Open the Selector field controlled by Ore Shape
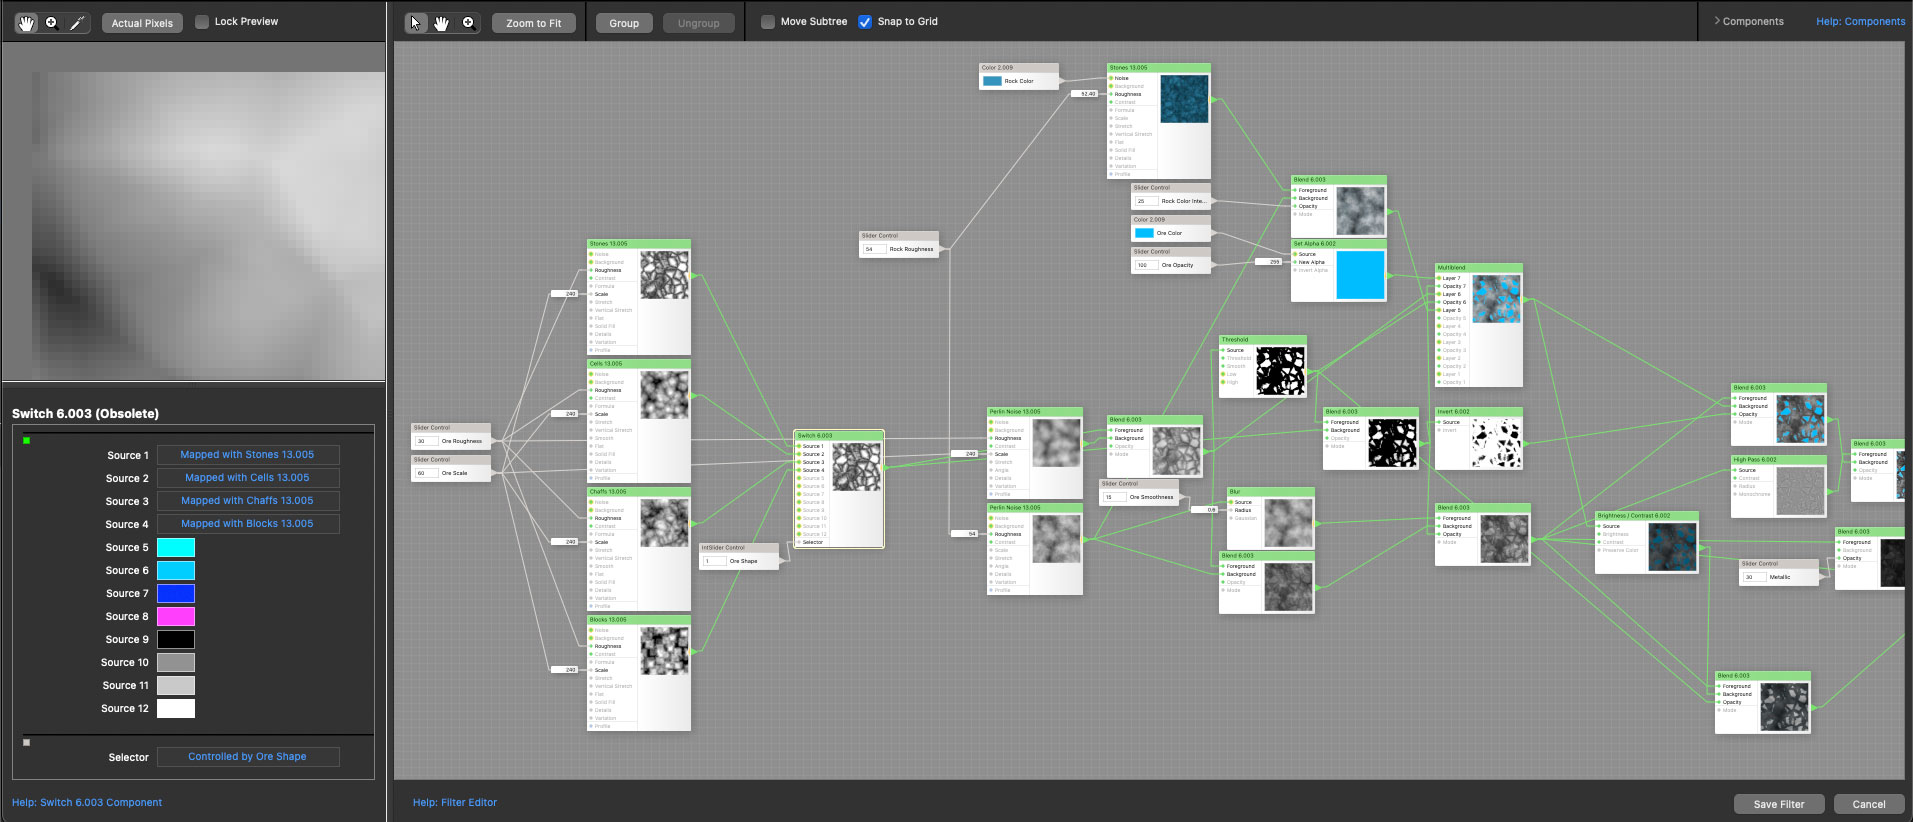1913x822 pixels. [247, 757]
